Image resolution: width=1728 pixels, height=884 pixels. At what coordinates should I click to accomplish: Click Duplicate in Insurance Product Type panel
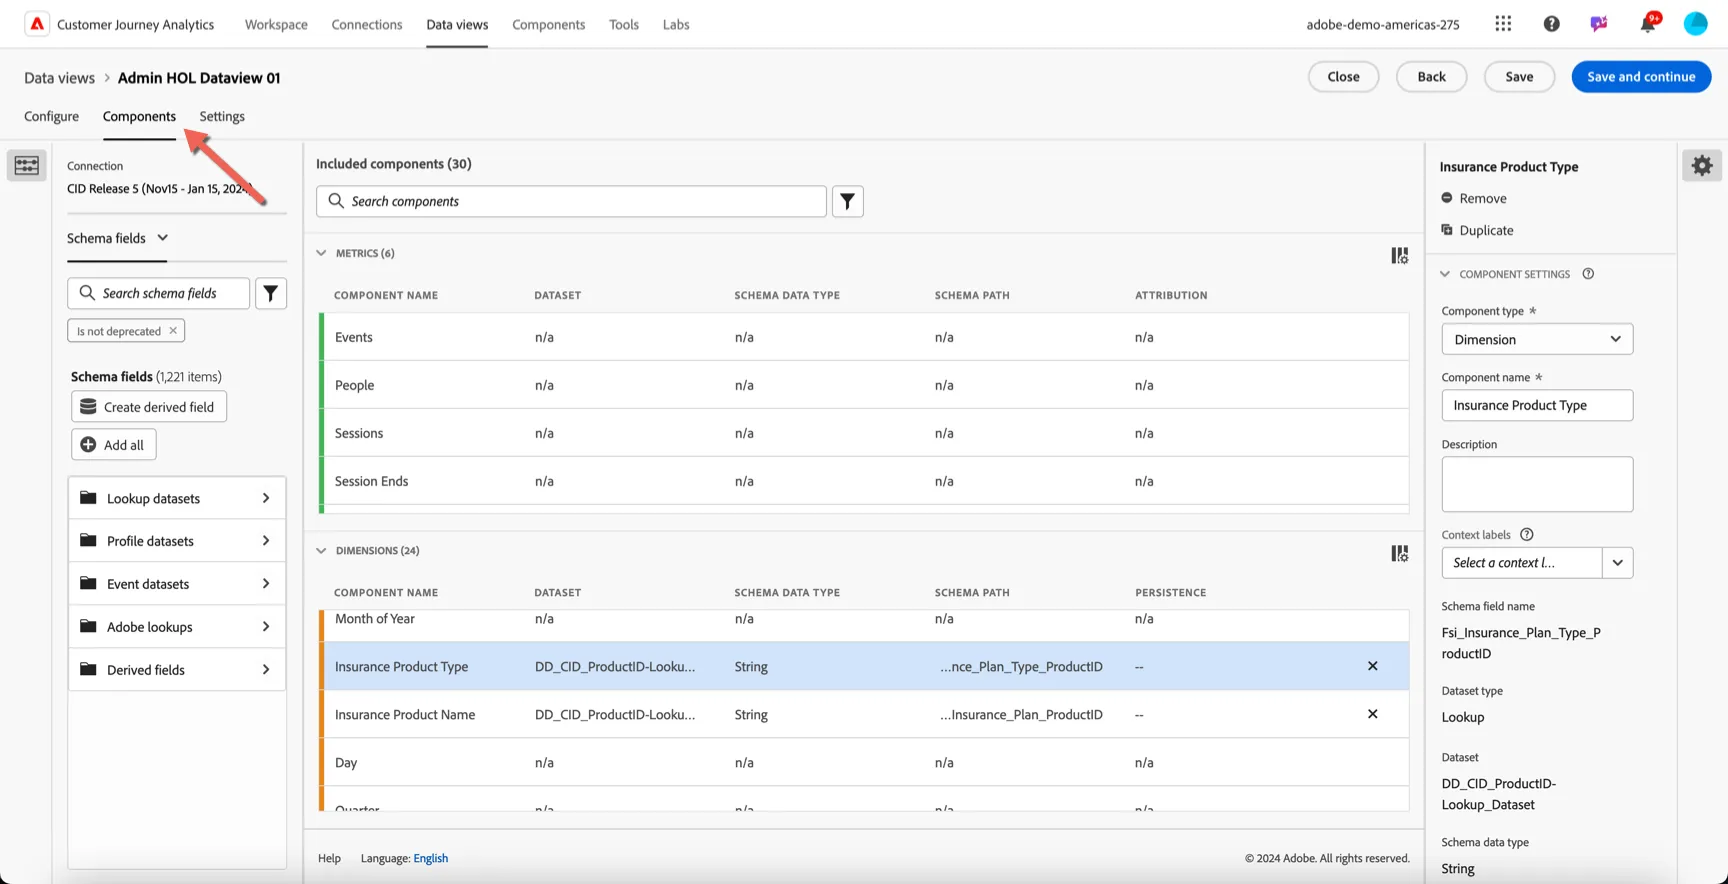[x=1477, y=230]
